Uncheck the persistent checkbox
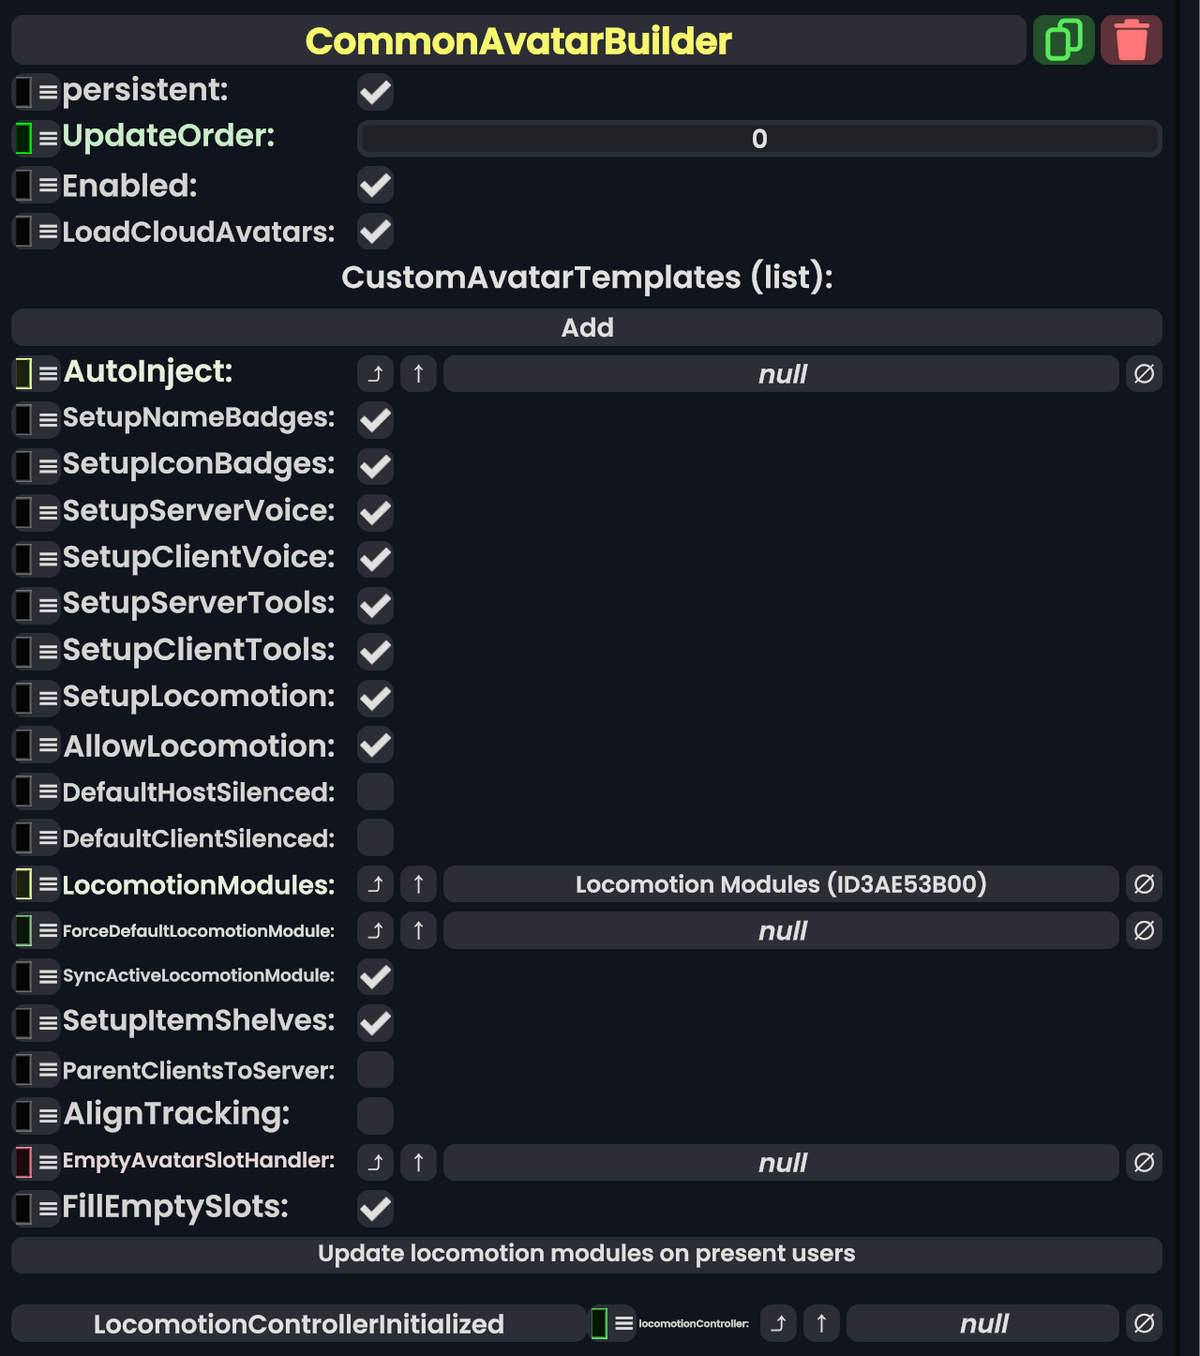This screenshot has width=1200, height=1356. (375, 92)
